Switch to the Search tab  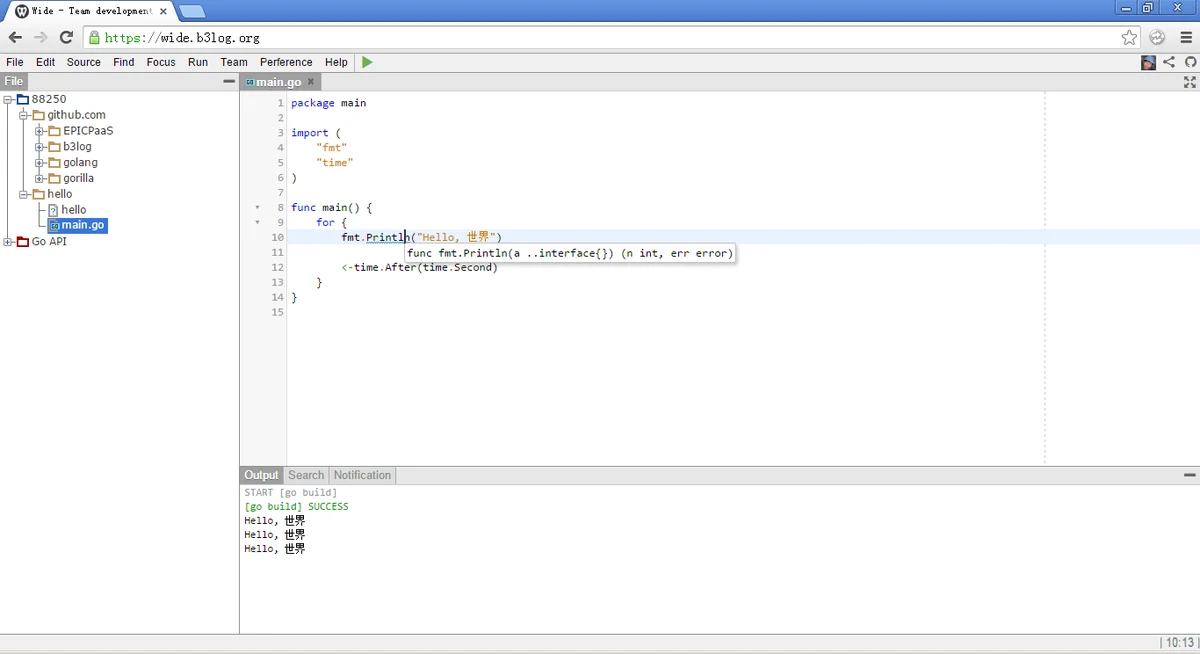point(306,475)
